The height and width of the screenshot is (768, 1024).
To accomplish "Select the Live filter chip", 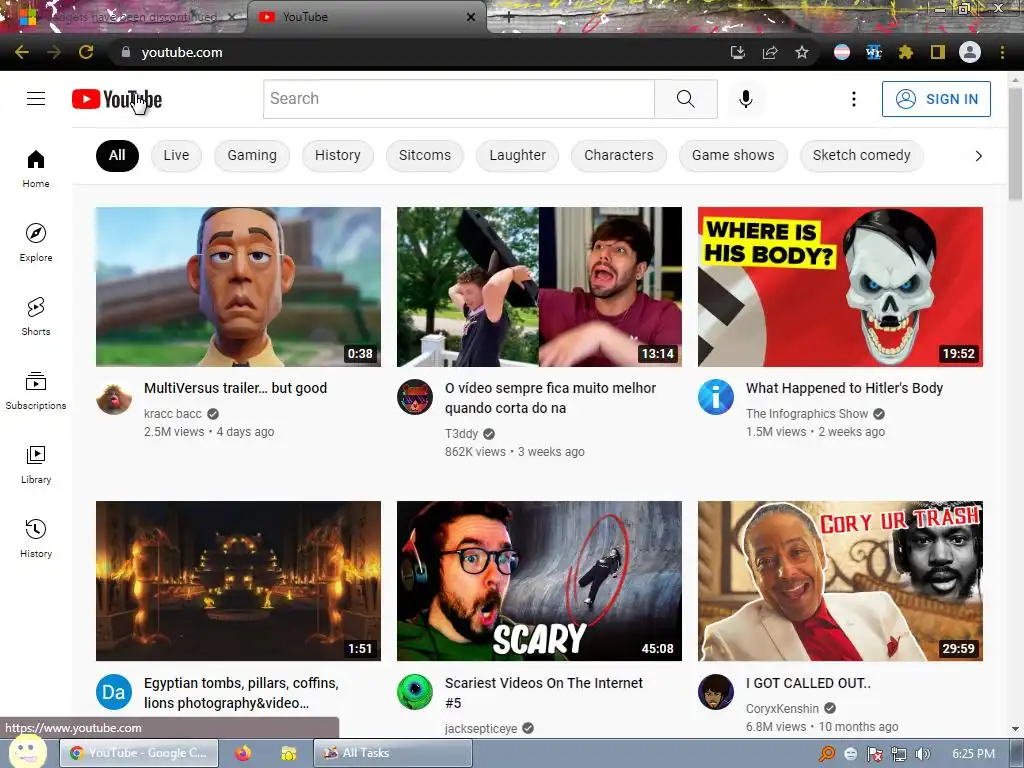I will pos(176,155).
